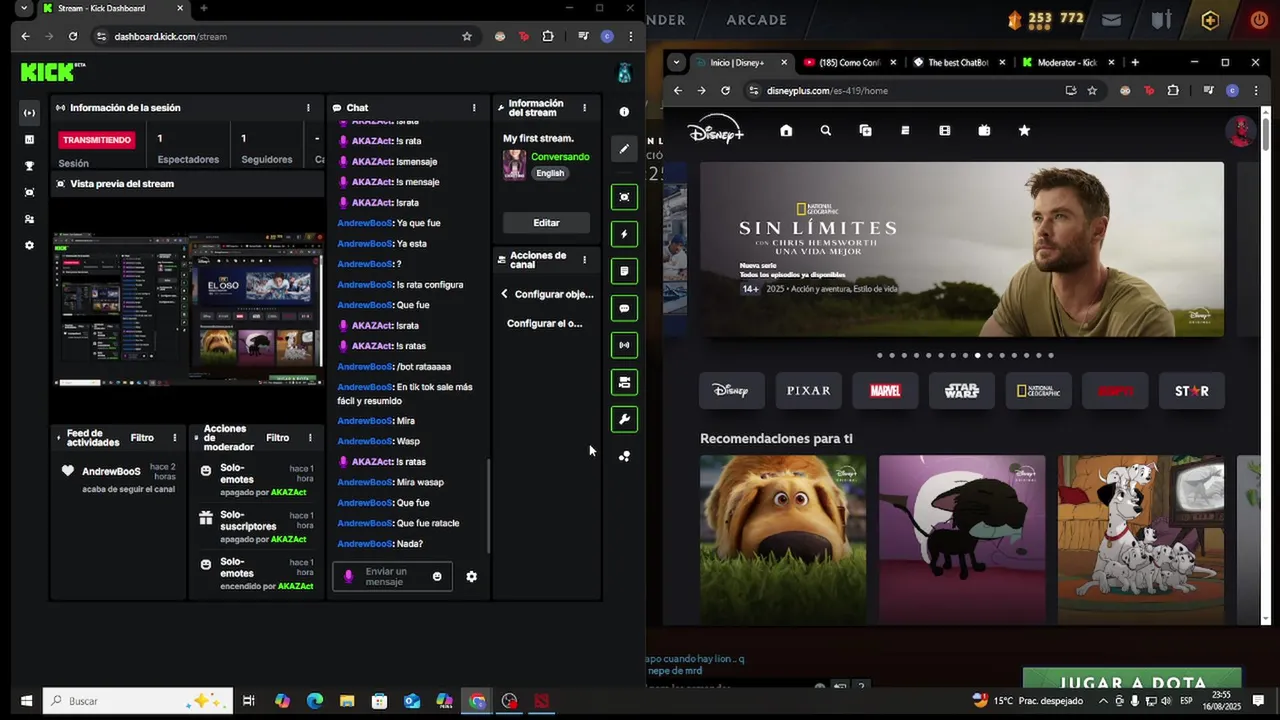Open Acciones de moderador three-dot menu
Image resolution: width=1280 pixels, height=720 pixels.
pos(310,438)
